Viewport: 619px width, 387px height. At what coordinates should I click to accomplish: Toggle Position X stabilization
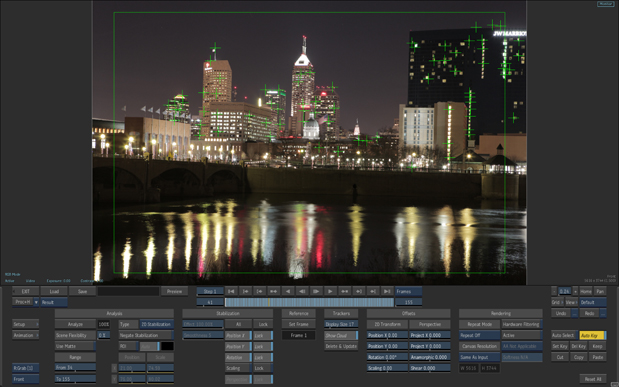(x=238, y=335)
